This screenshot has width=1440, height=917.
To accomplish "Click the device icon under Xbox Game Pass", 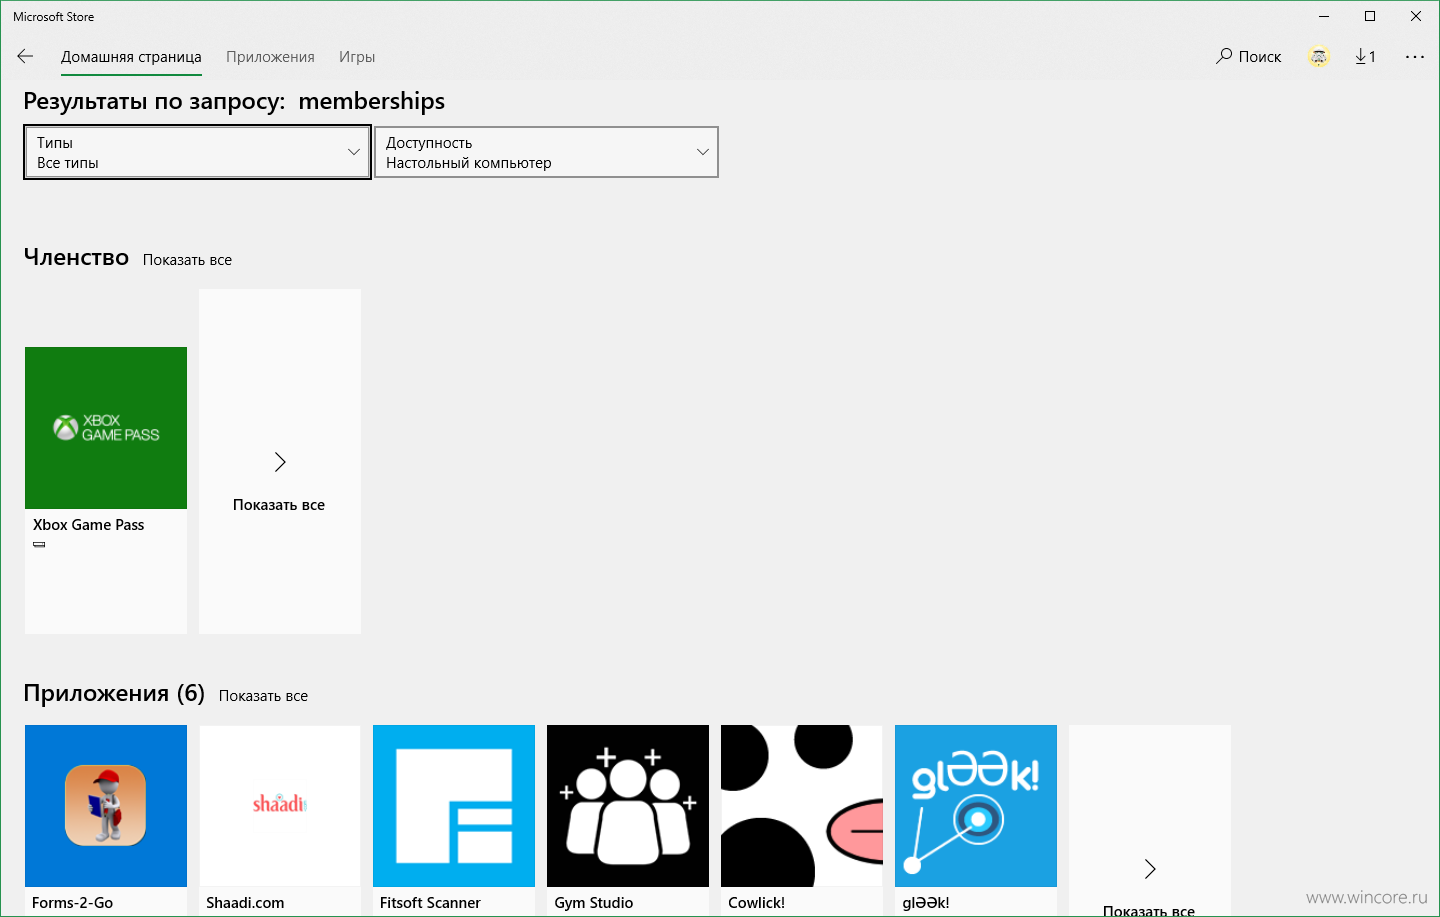I will click(39, 545).
